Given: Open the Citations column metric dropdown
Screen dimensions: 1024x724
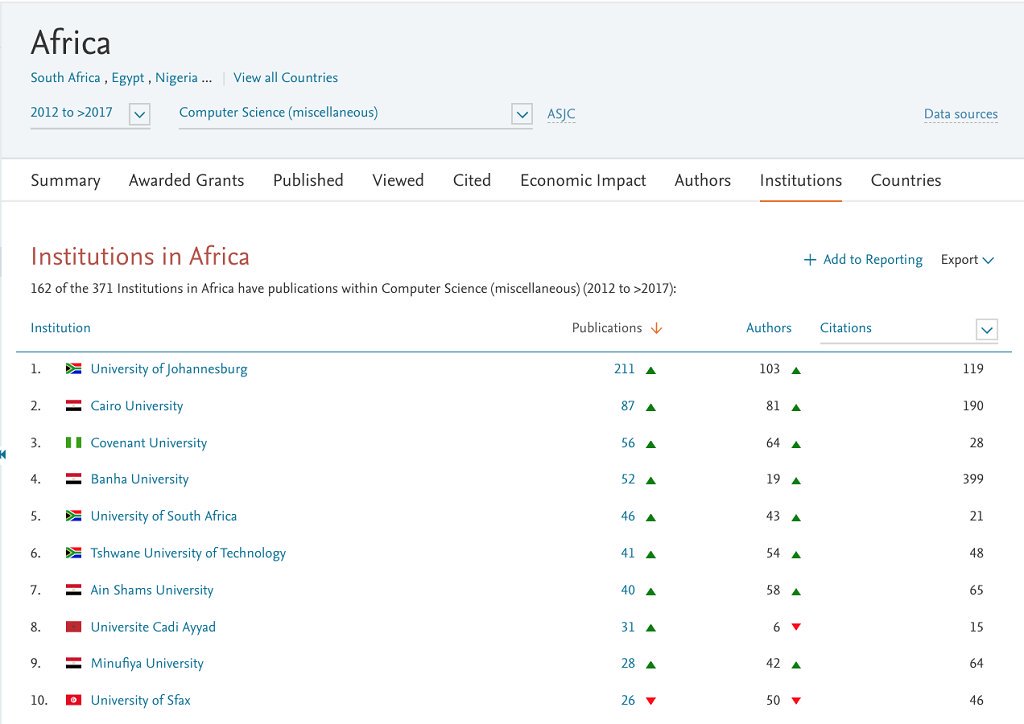Looking at the screenshot, I should click(x=987, y=330).
